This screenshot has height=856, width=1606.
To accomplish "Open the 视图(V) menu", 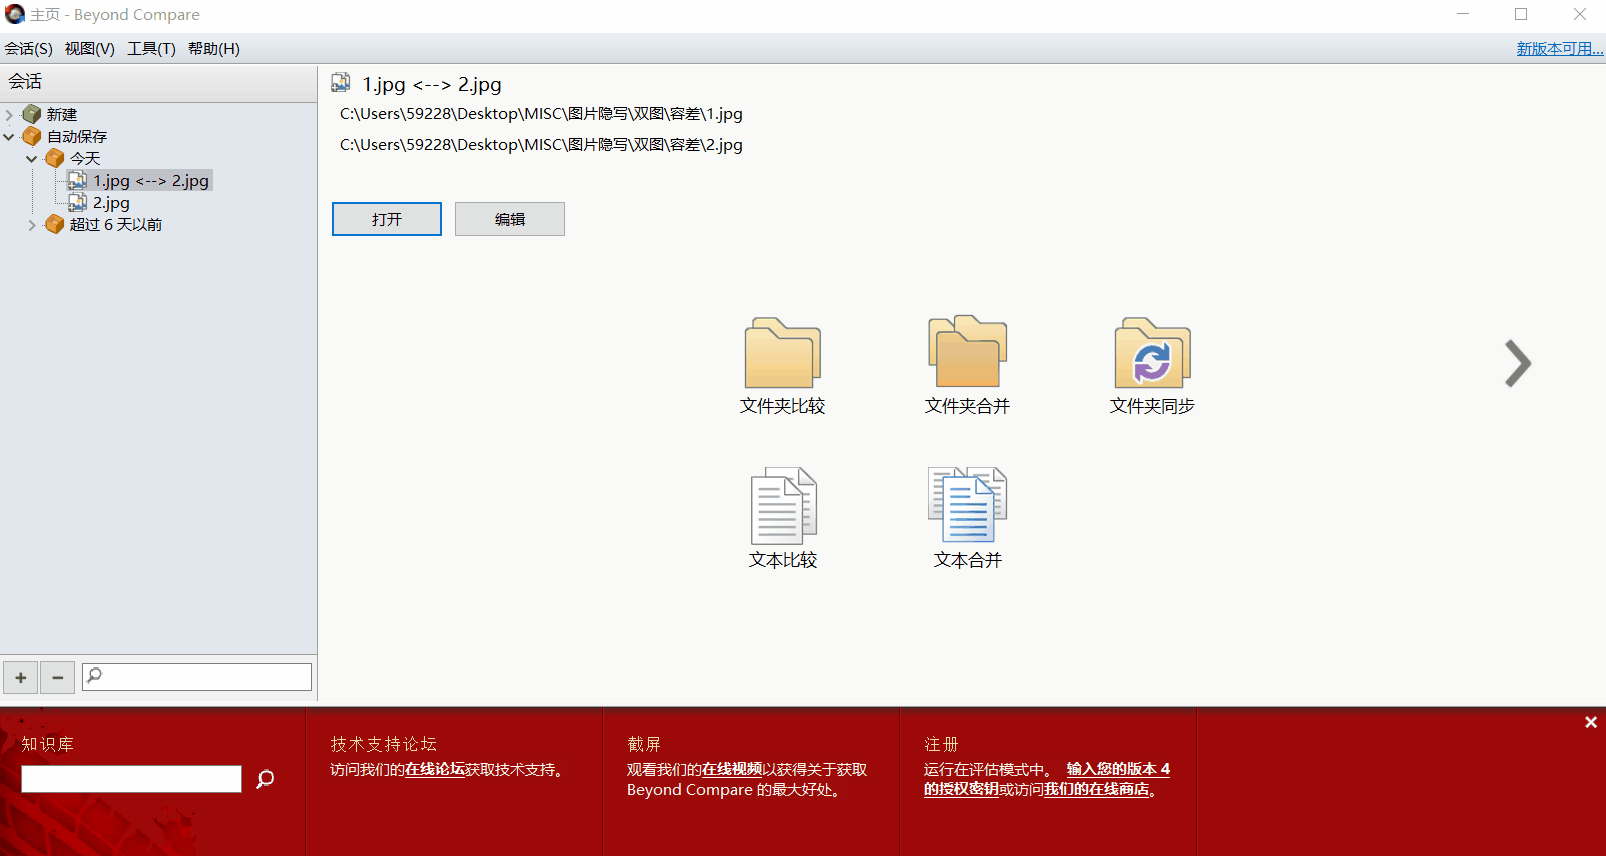I will [90, 49].
